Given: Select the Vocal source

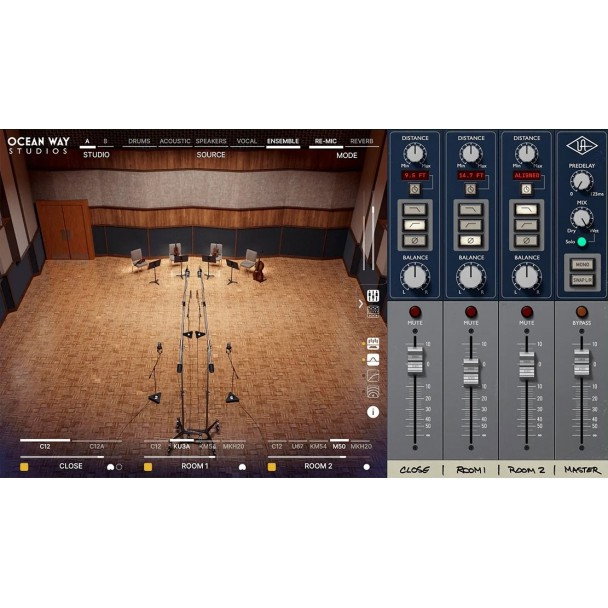Looking at the screenshot, I should click(x=247, y=142).
